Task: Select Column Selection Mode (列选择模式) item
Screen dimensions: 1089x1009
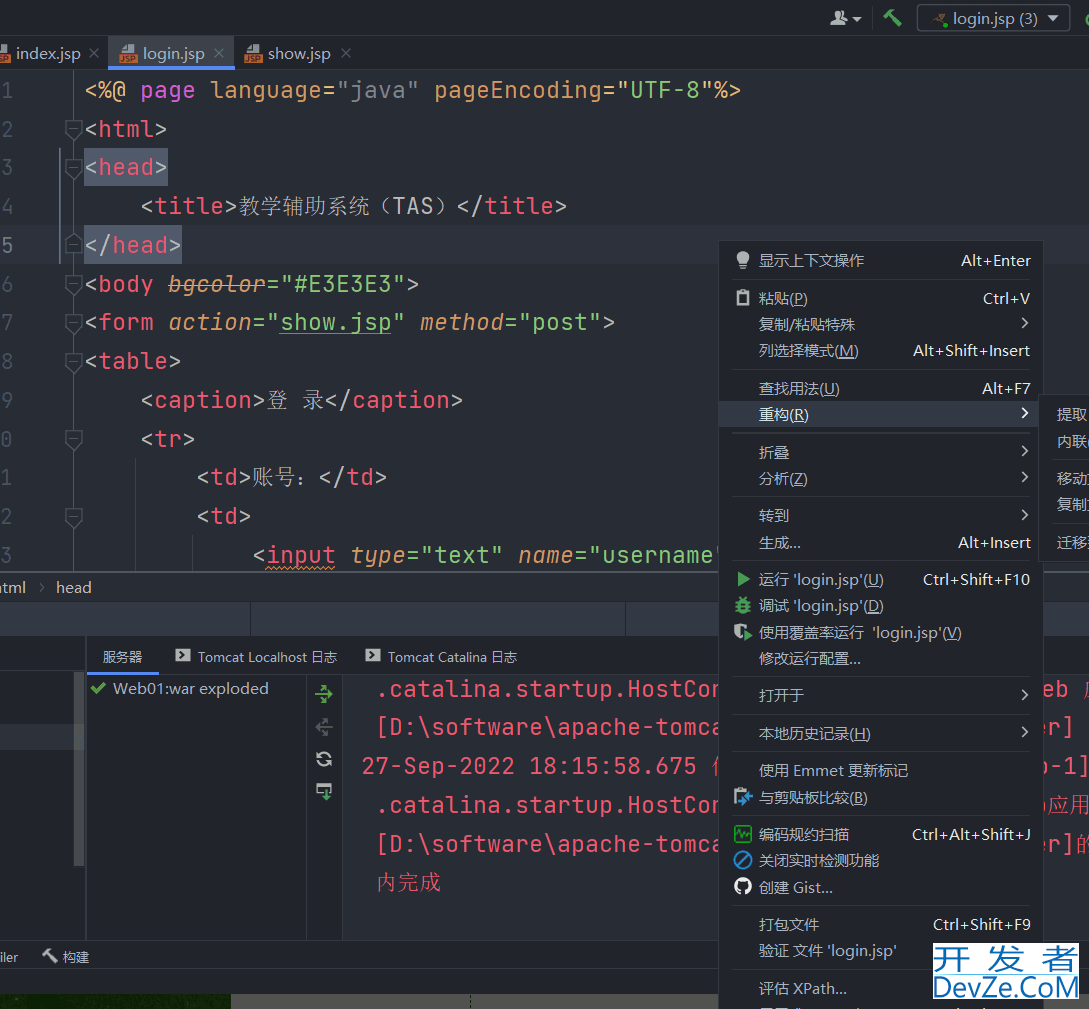Action: tap(881, 351)
